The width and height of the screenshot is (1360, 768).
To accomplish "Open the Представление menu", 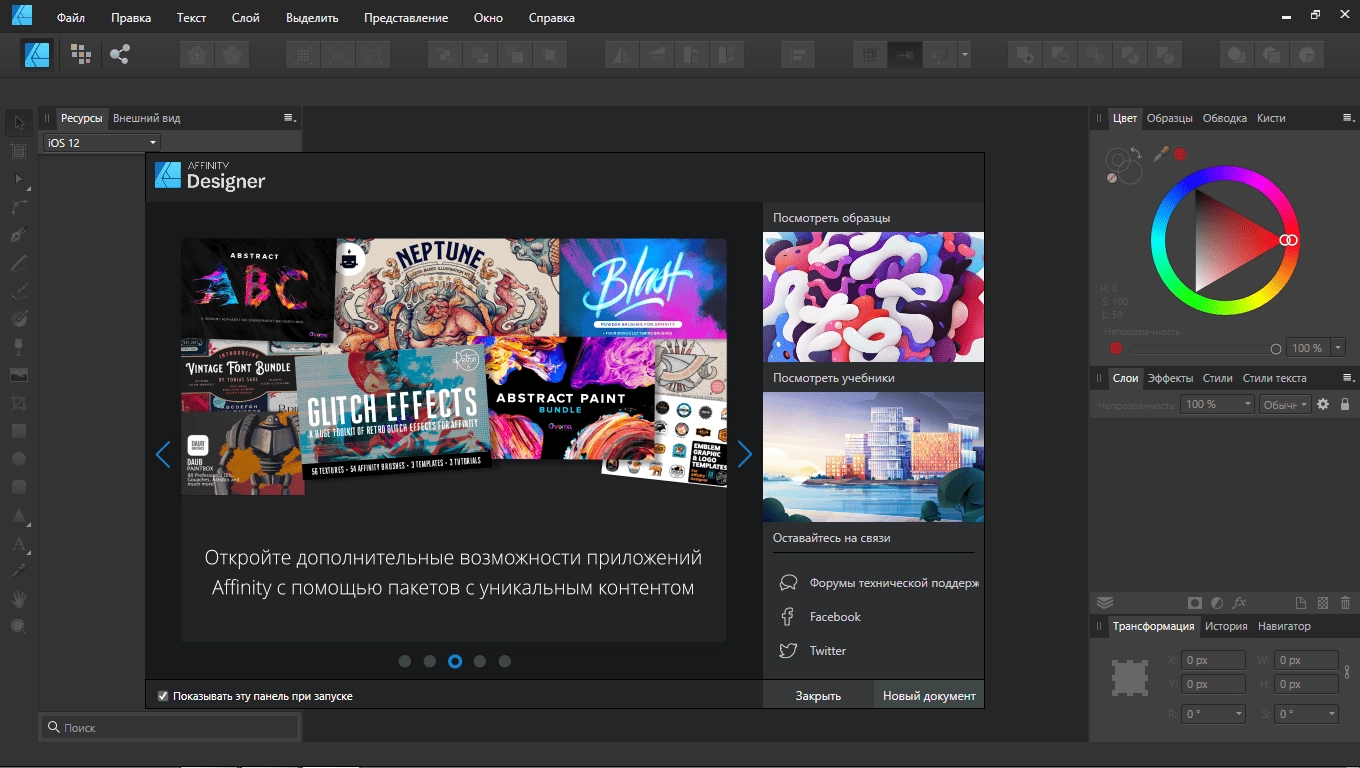I will pyautogui.click(x=406, y=18).
